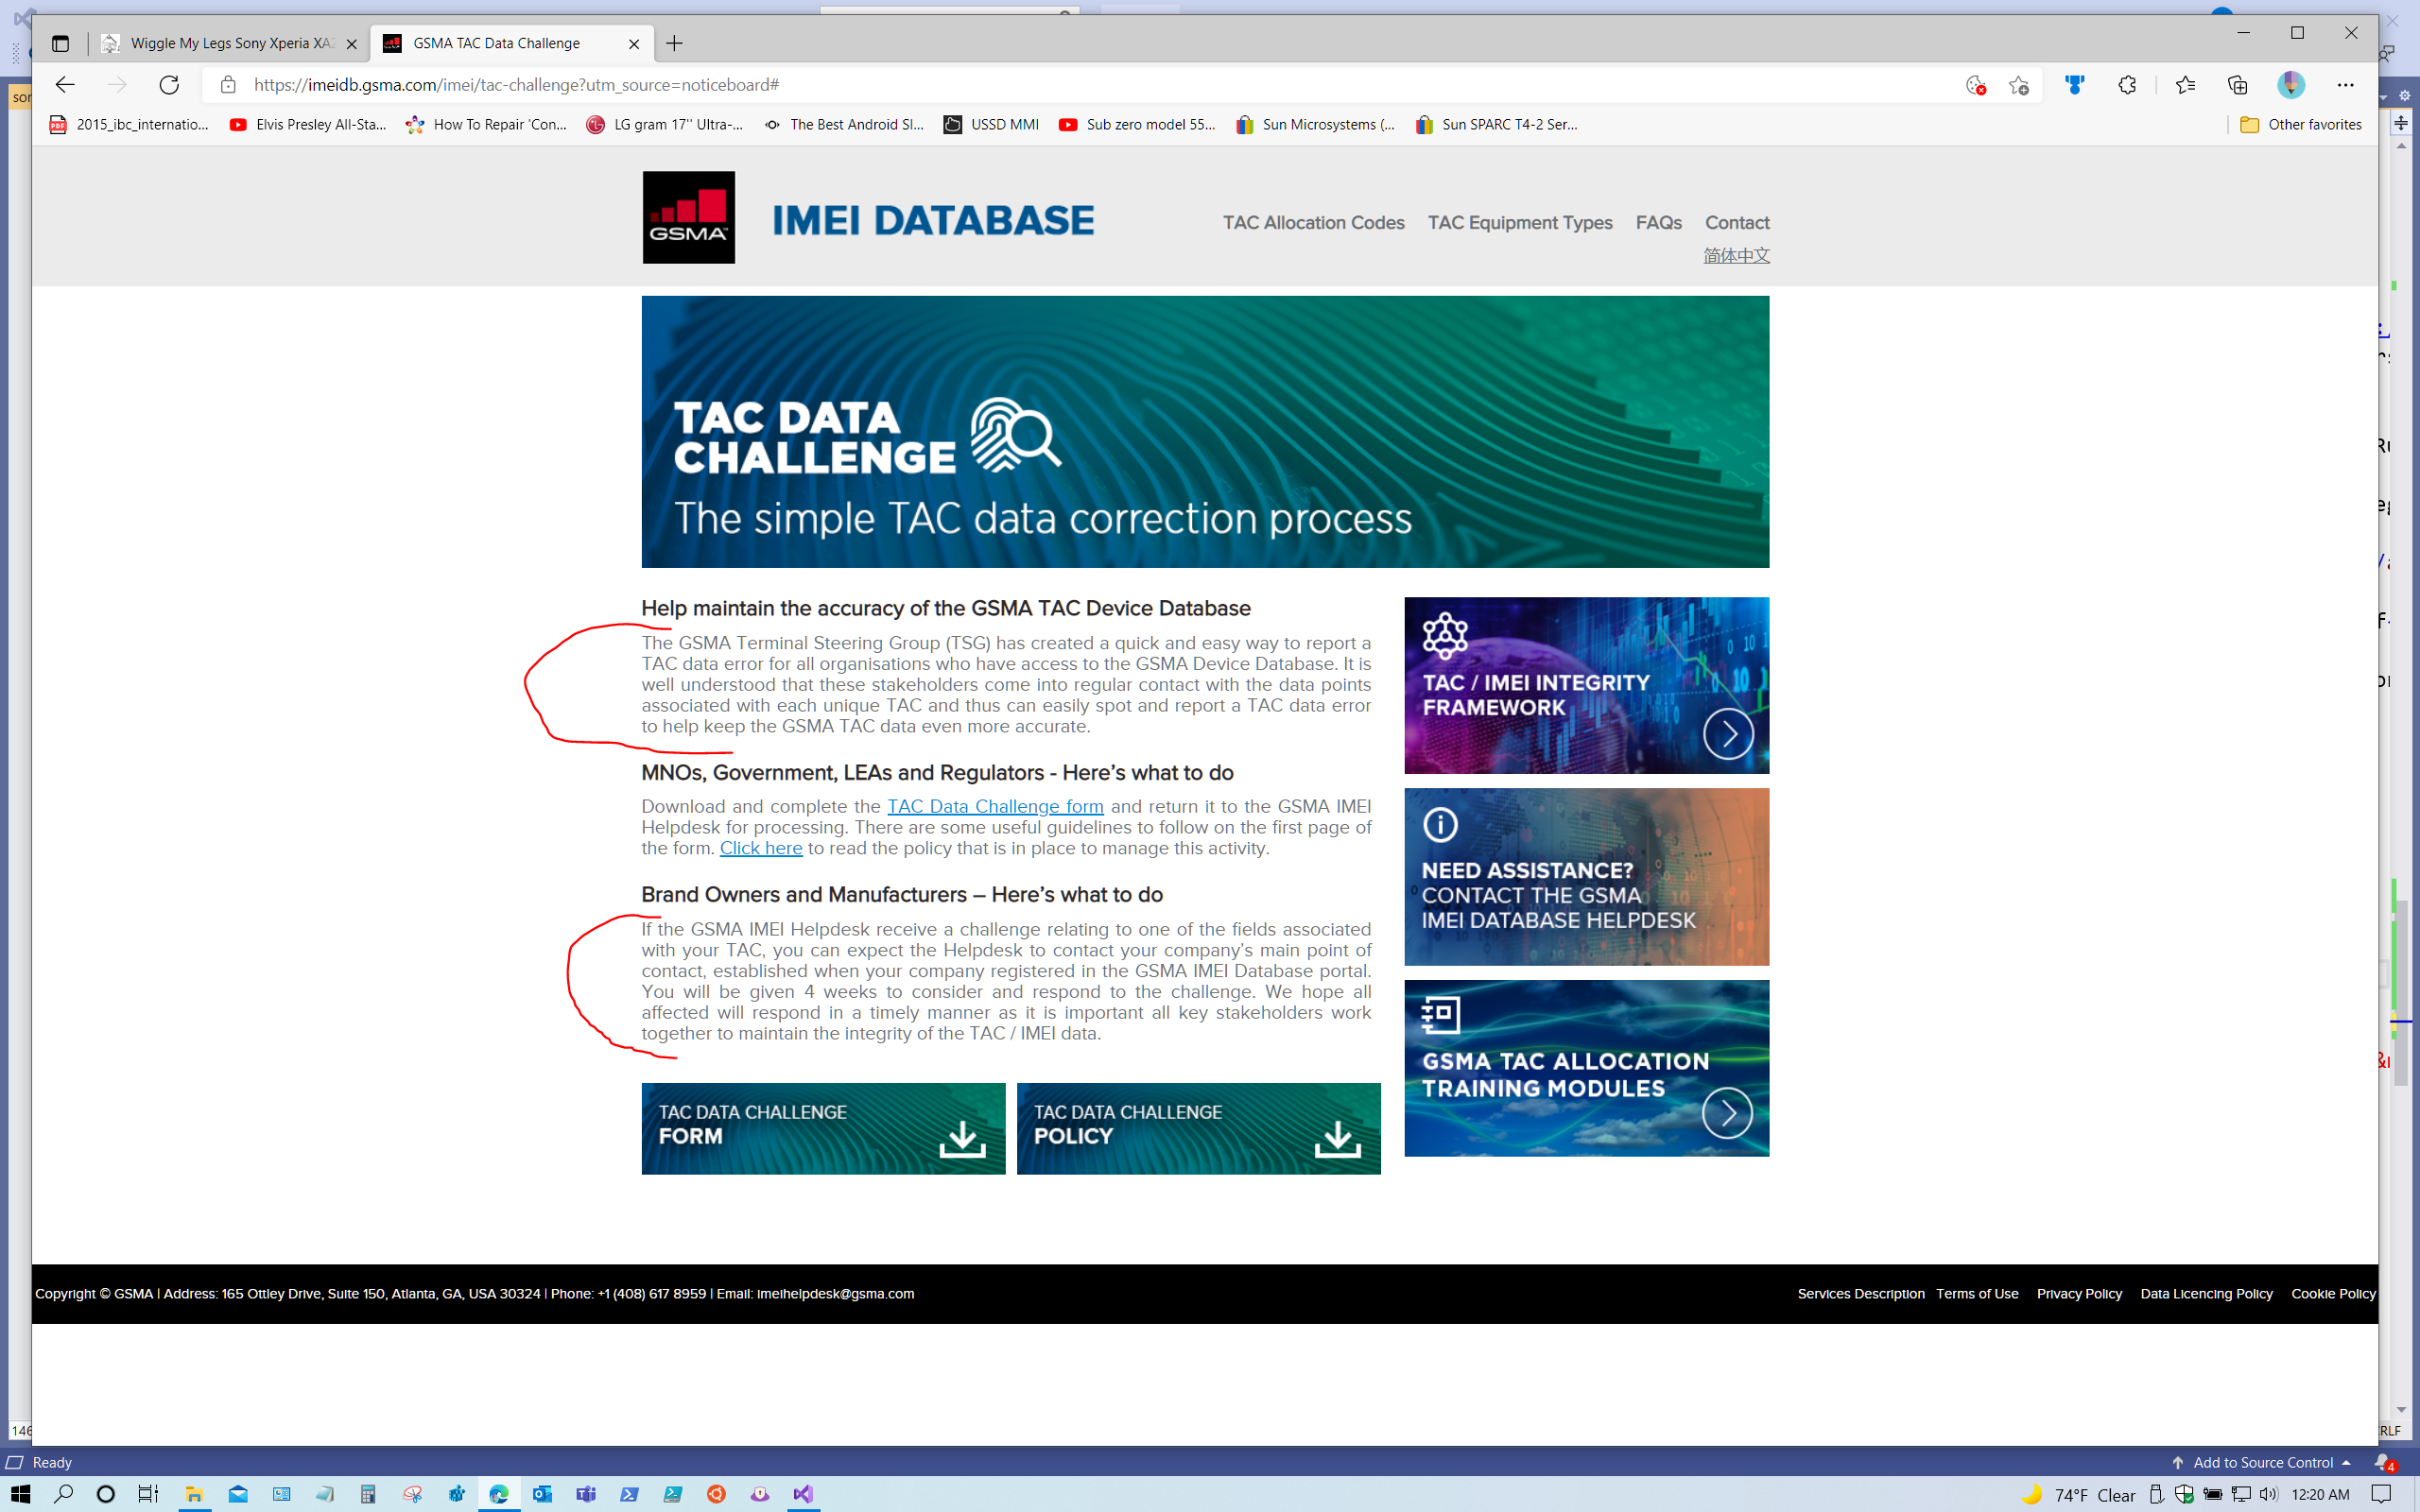2420x1512 pixels.
Task: Open the Collections panel
Action: (x=2238, y=85)
